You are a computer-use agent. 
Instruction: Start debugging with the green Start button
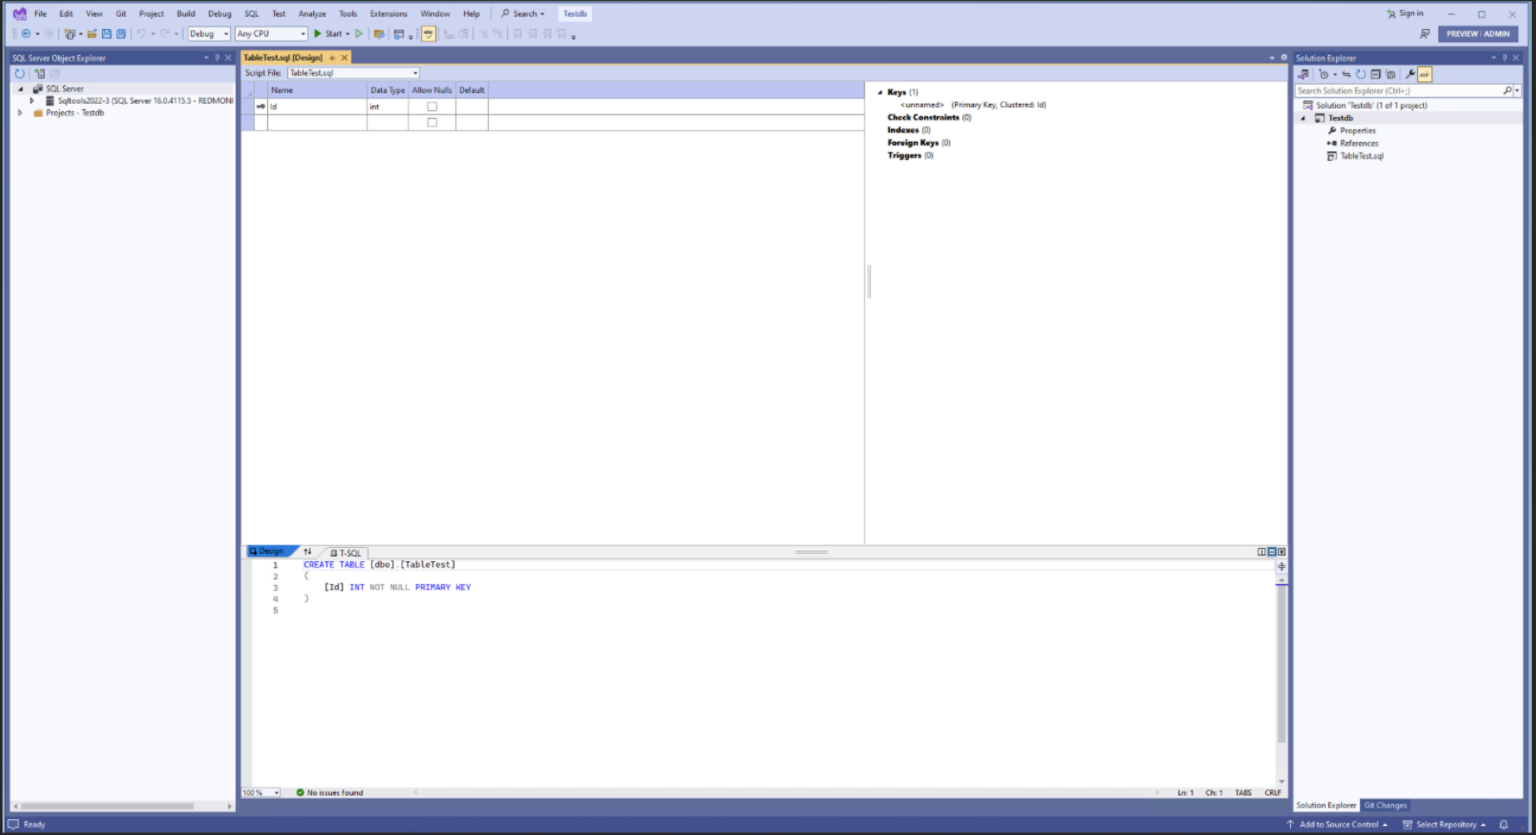pos(333,33)
